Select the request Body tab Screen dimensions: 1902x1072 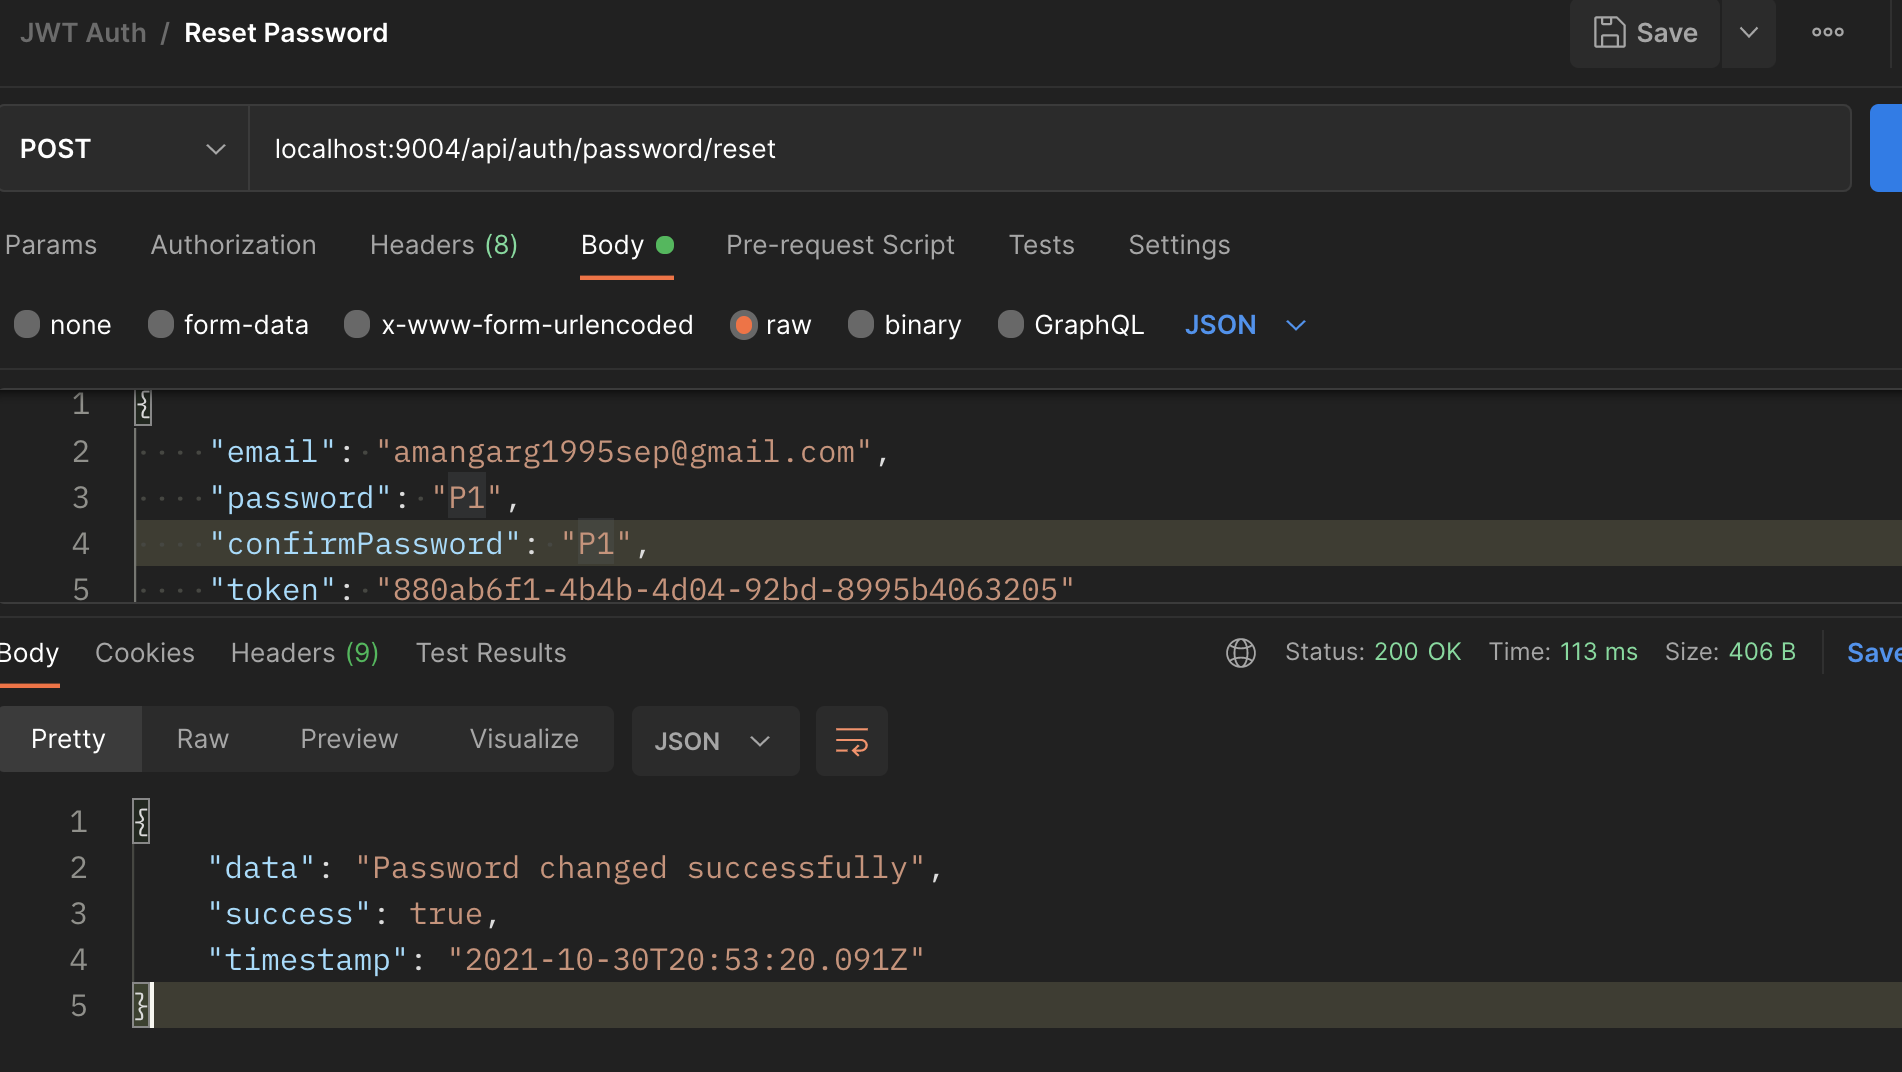tap(627, 245)
